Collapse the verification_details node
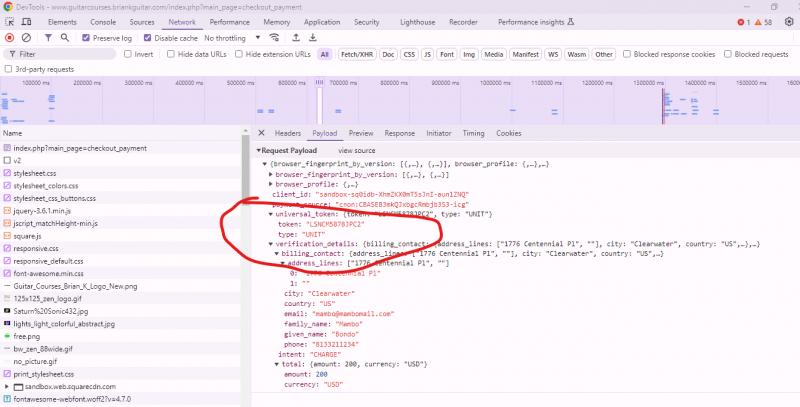The width and height of the screenshot is (800, 407). [x=271, y=244]
